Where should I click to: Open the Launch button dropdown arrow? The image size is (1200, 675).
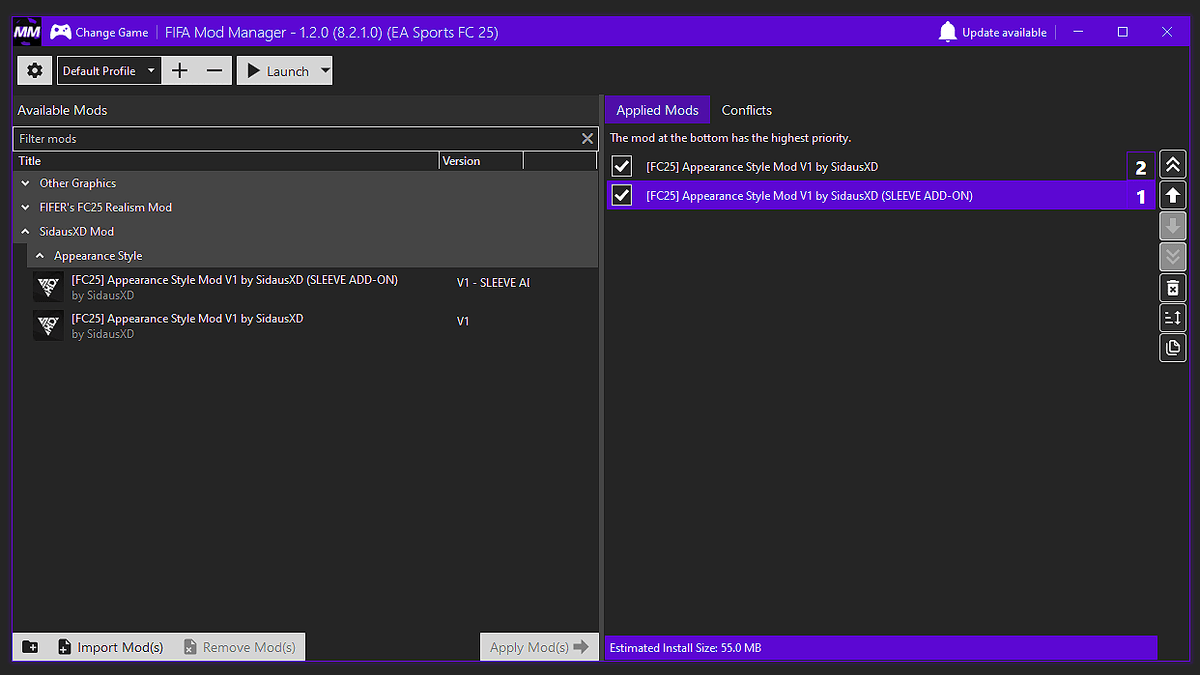pyautogui.click(x=325, y=71)
